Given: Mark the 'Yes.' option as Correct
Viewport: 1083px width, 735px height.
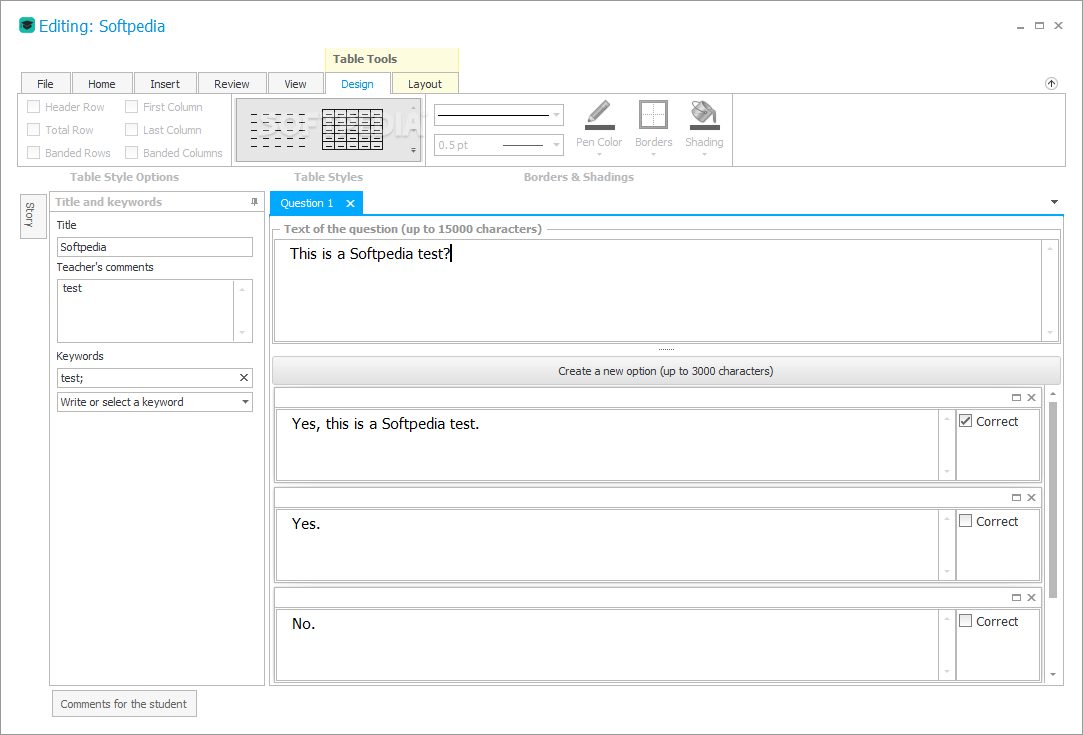Looking at the screenshot, I should 966,521.
